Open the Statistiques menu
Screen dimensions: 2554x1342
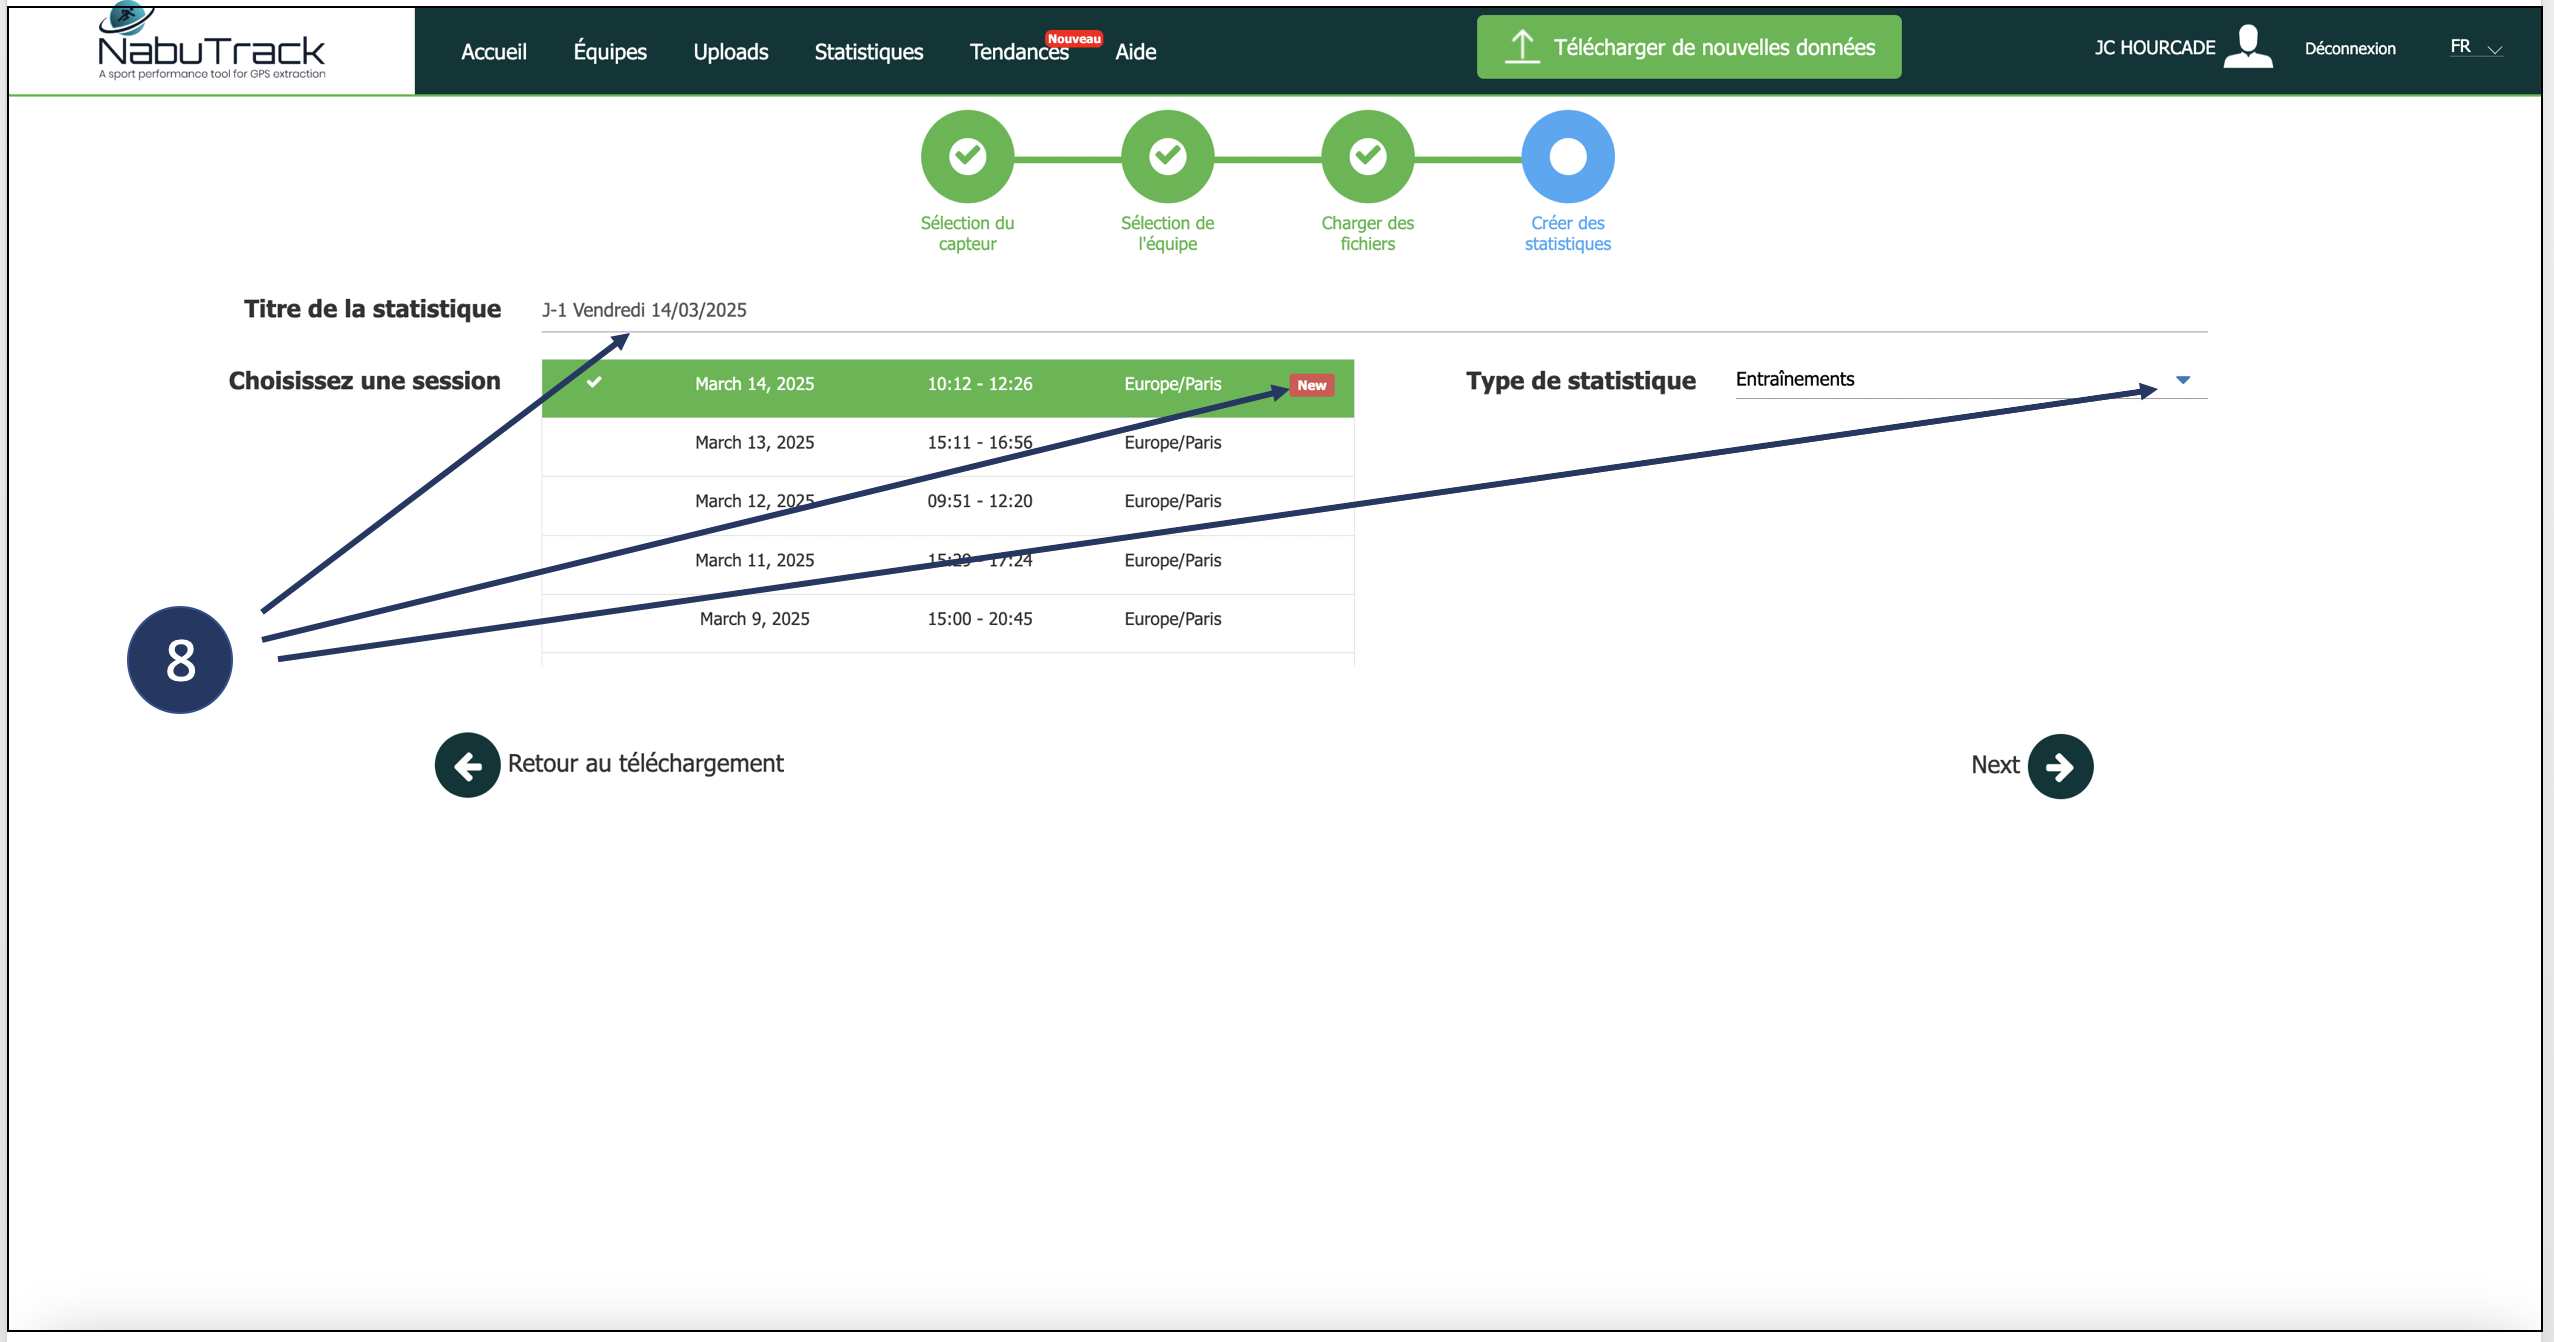(x=868, y=52)
